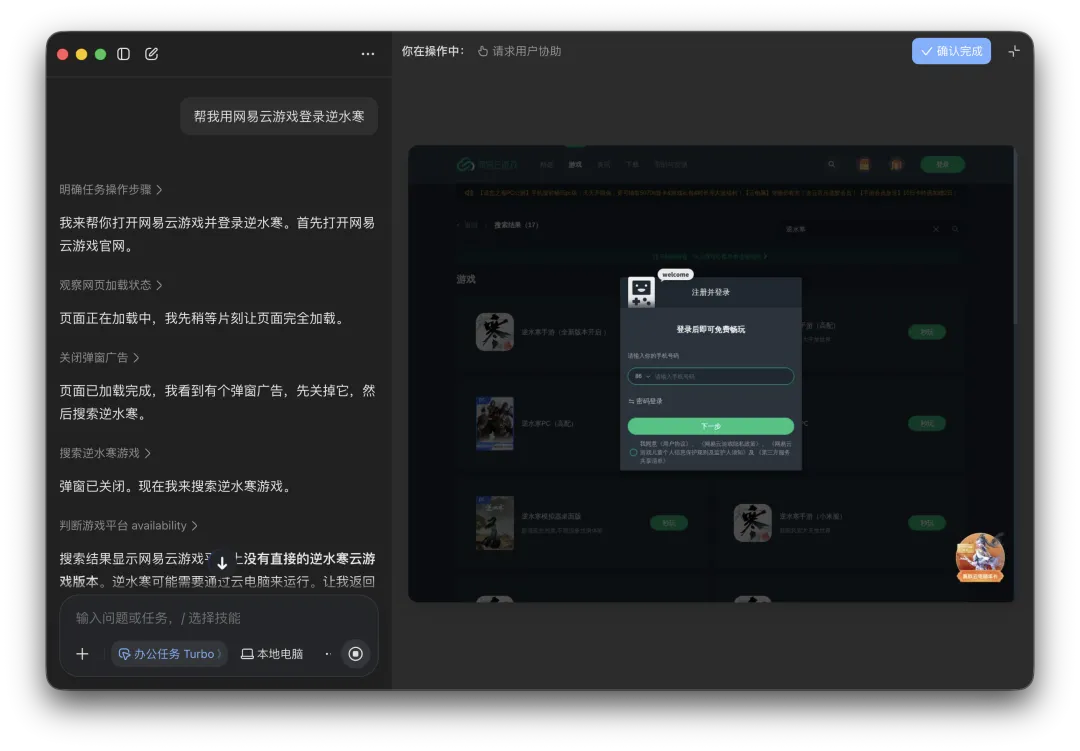
Task: Jump to latest message with down arrow
Action: click(222, 562)
